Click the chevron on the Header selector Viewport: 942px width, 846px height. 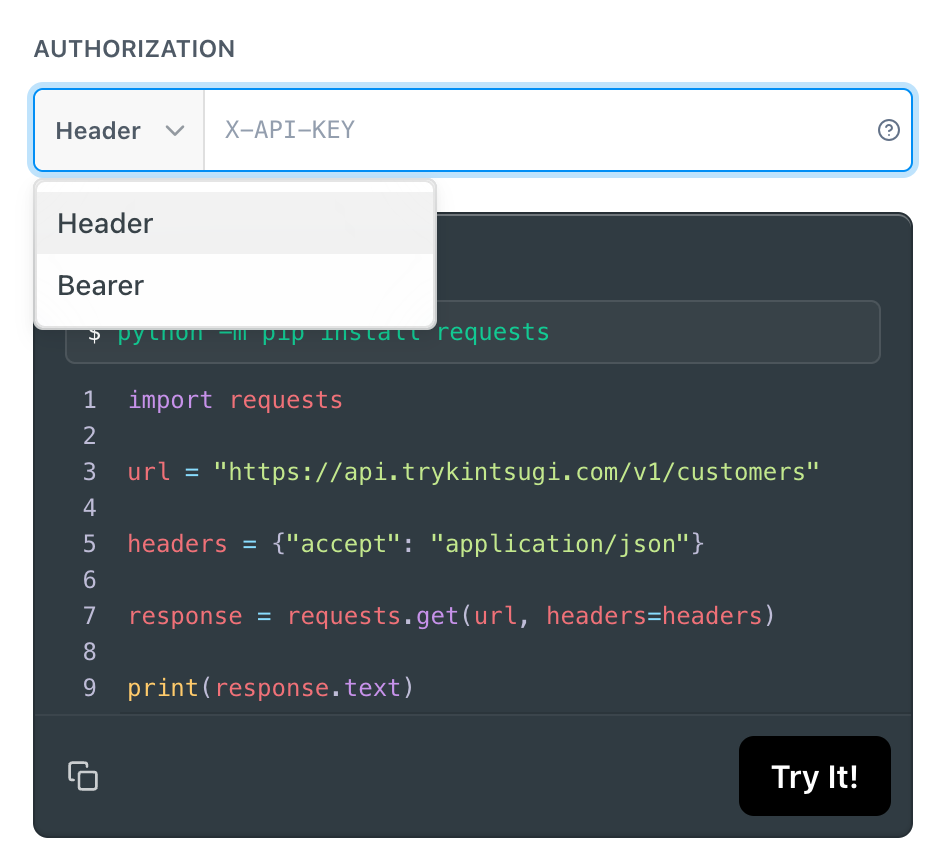176,130
